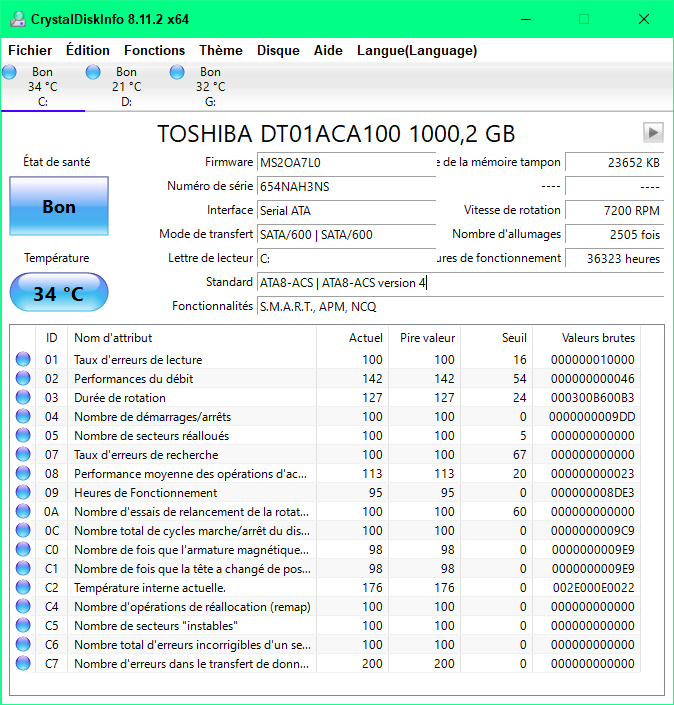Open the Thème menu
The image size is (674, 705).
221,50
